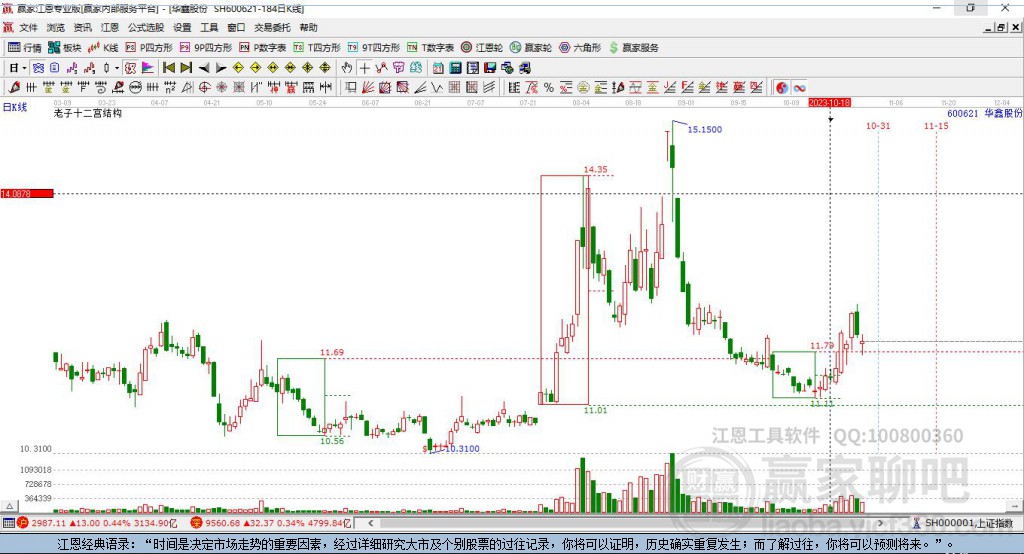This screenshot has width=1024, height=554.
Task: Select the Gann fan lines tool
Action: (x=368, y=88)
